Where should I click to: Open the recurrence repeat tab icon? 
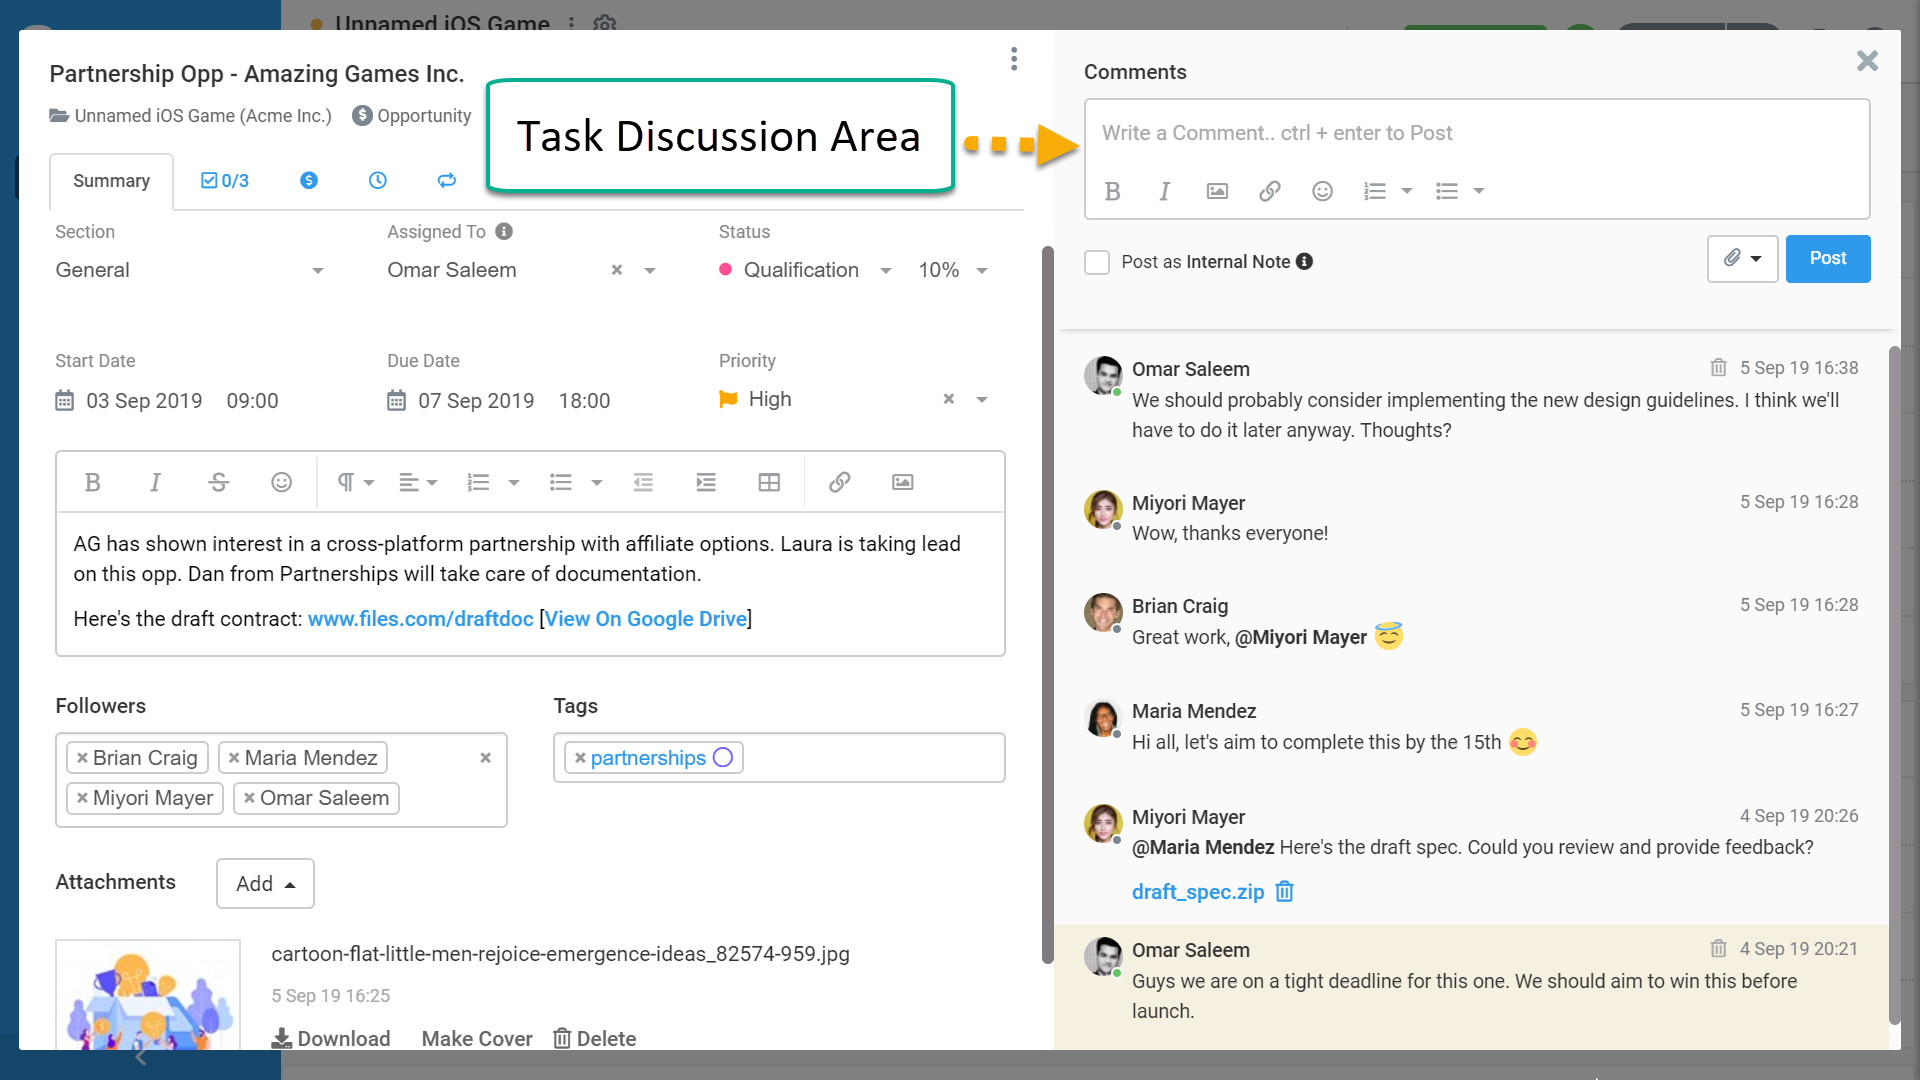click(x=447, y=180)
